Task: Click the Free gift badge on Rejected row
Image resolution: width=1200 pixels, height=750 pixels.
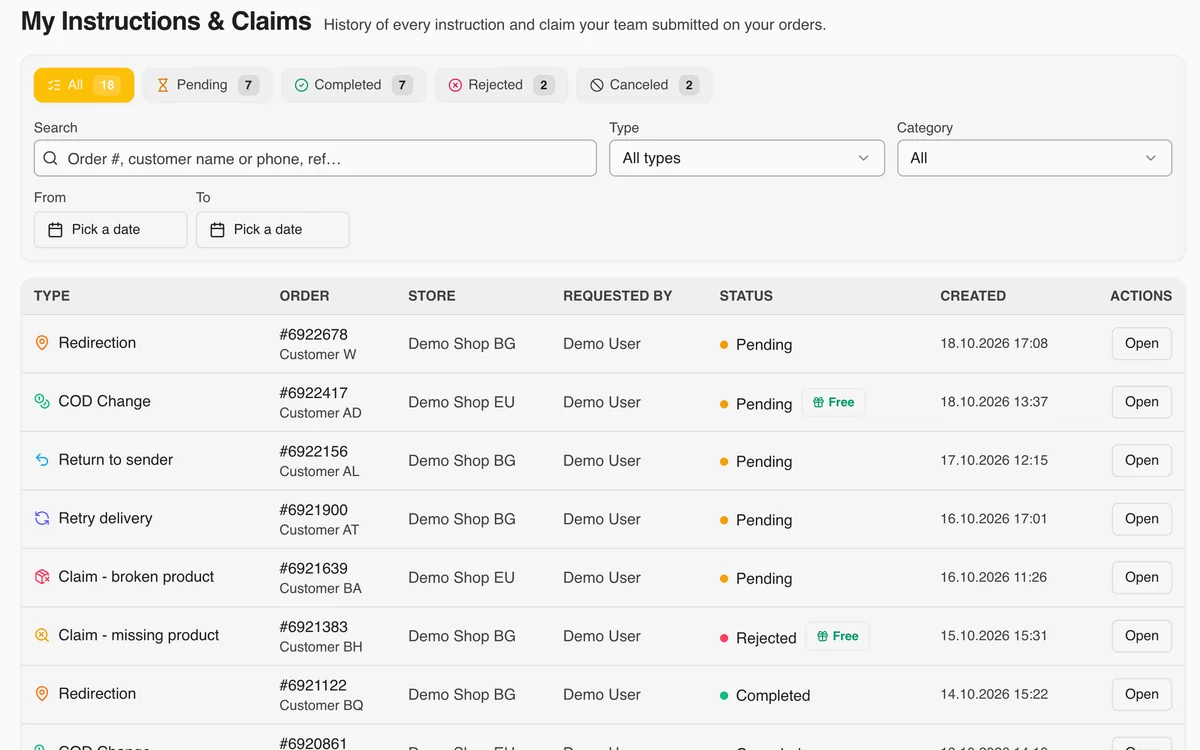Action: tap(838, 636)
